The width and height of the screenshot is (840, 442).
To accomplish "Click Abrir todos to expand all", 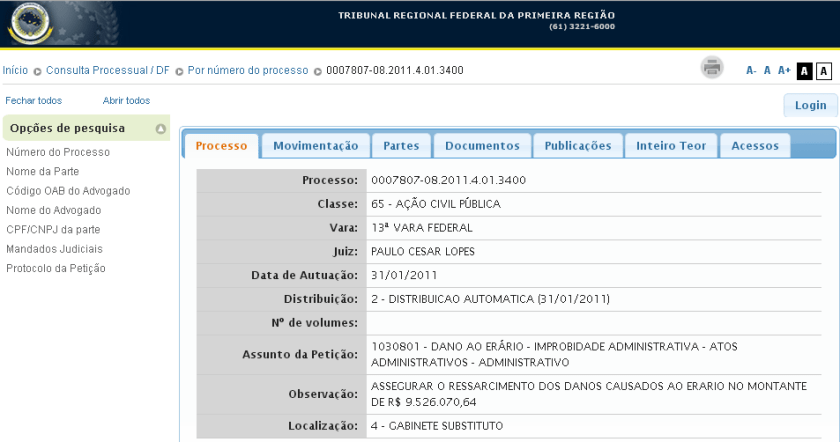I will [126, 101].
